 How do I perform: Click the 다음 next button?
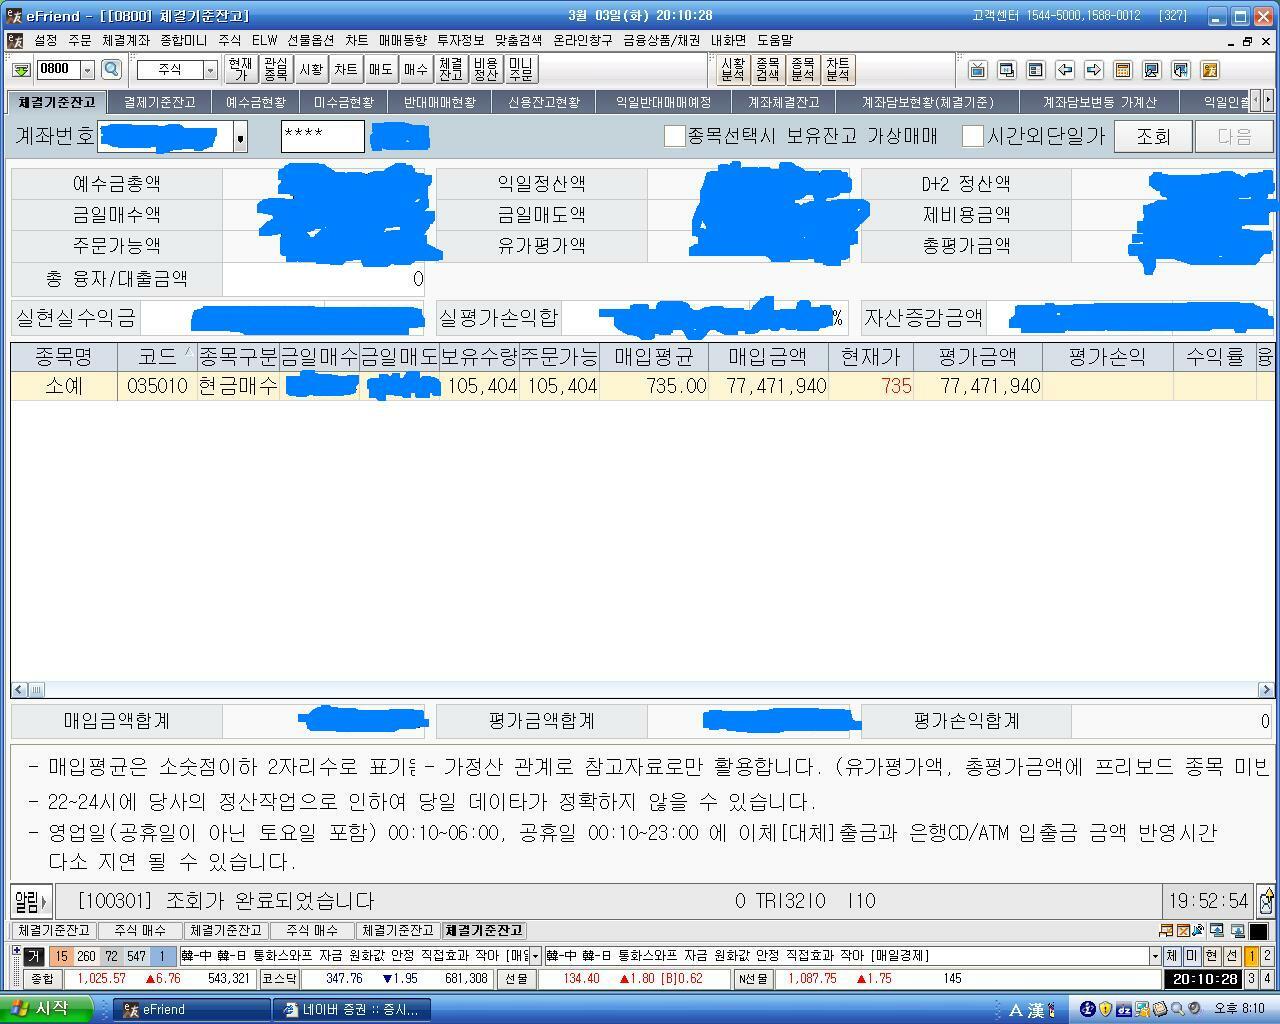pyautogui.click(x=1233, y=136)
